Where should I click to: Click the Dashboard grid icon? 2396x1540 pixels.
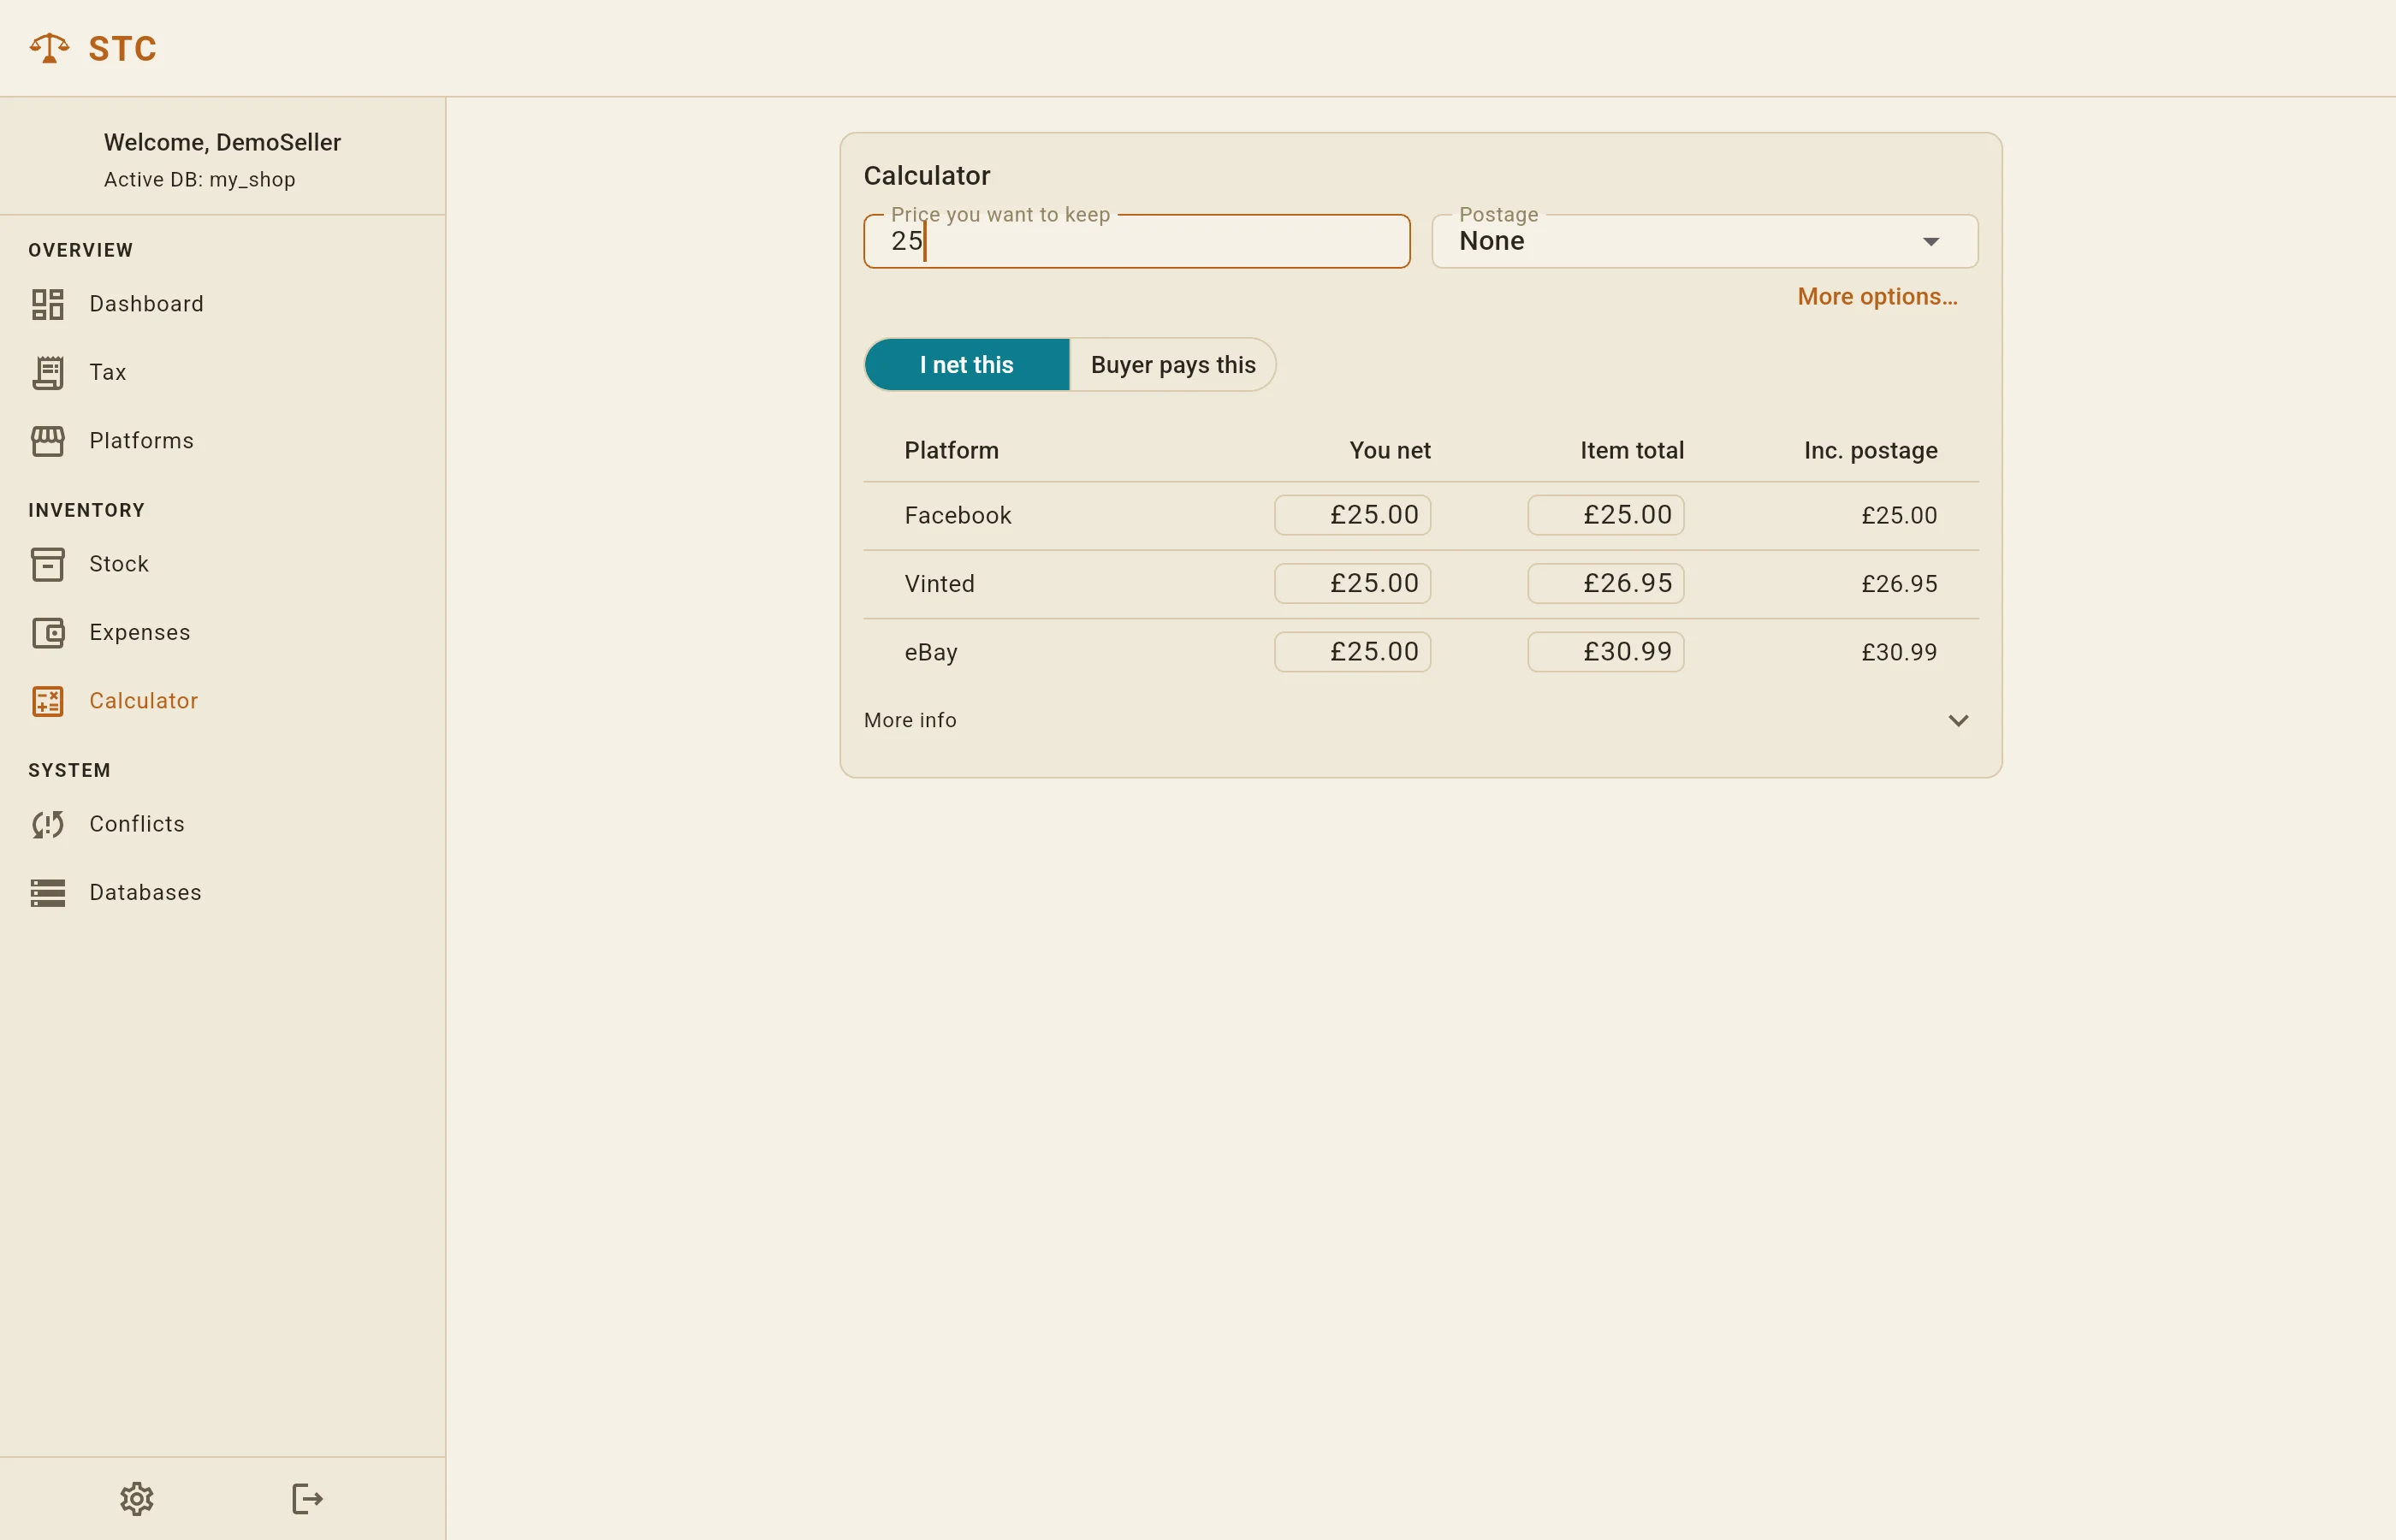[x=47, y=304]
